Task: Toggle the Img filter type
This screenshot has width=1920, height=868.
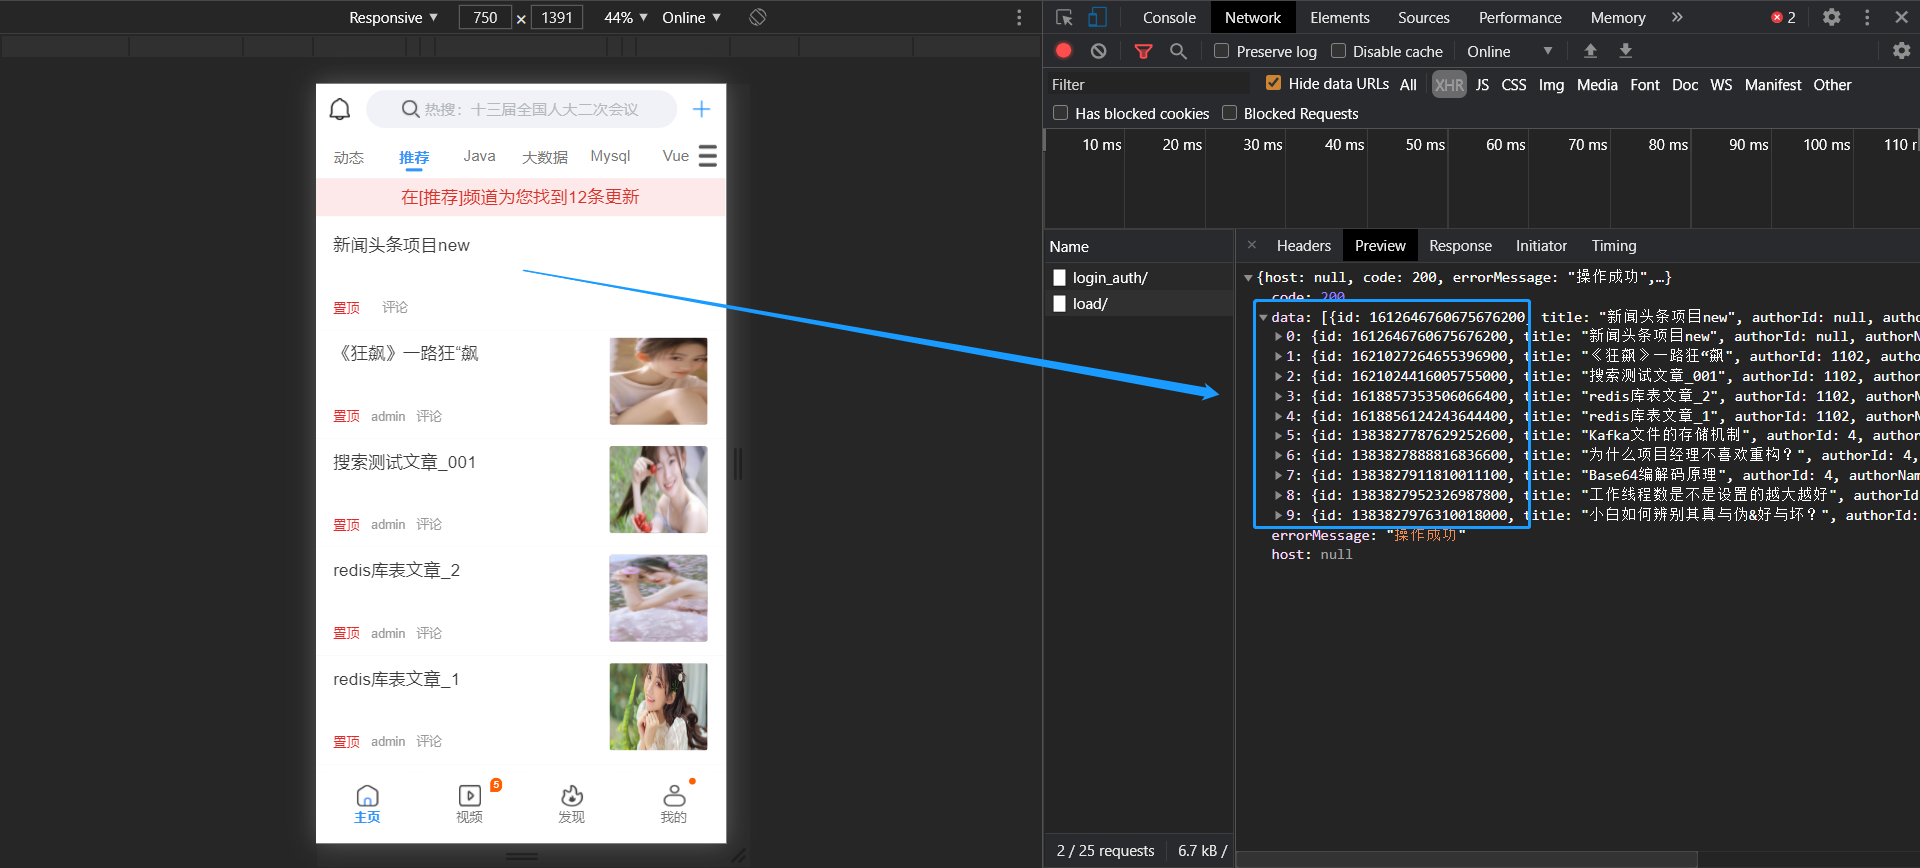Action: point(1551,85)
